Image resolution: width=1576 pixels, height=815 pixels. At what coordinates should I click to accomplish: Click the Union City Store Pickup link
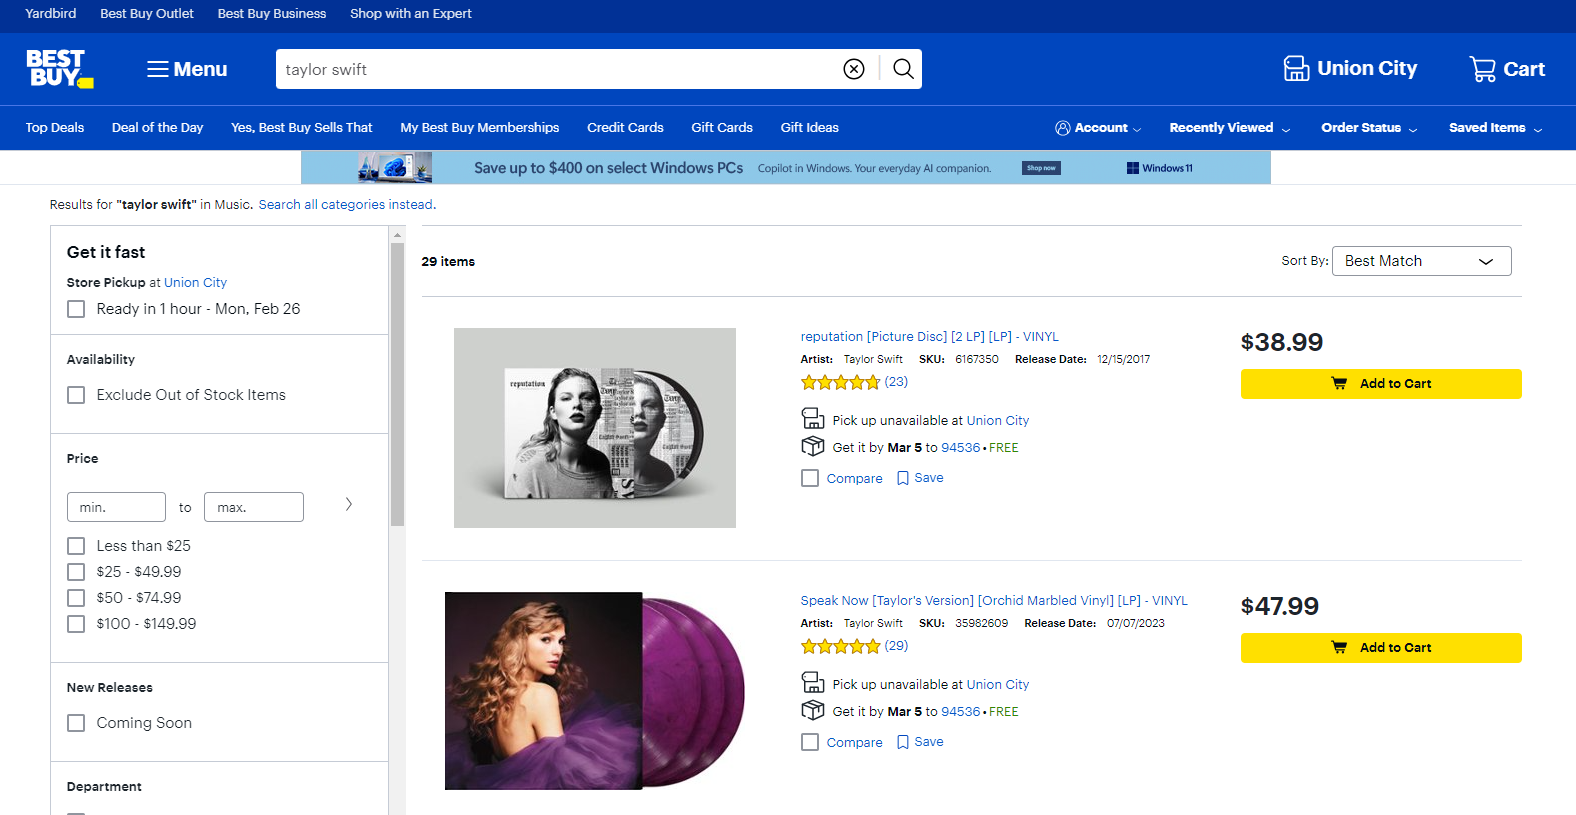pyautogui.click(x=195, y=283)
